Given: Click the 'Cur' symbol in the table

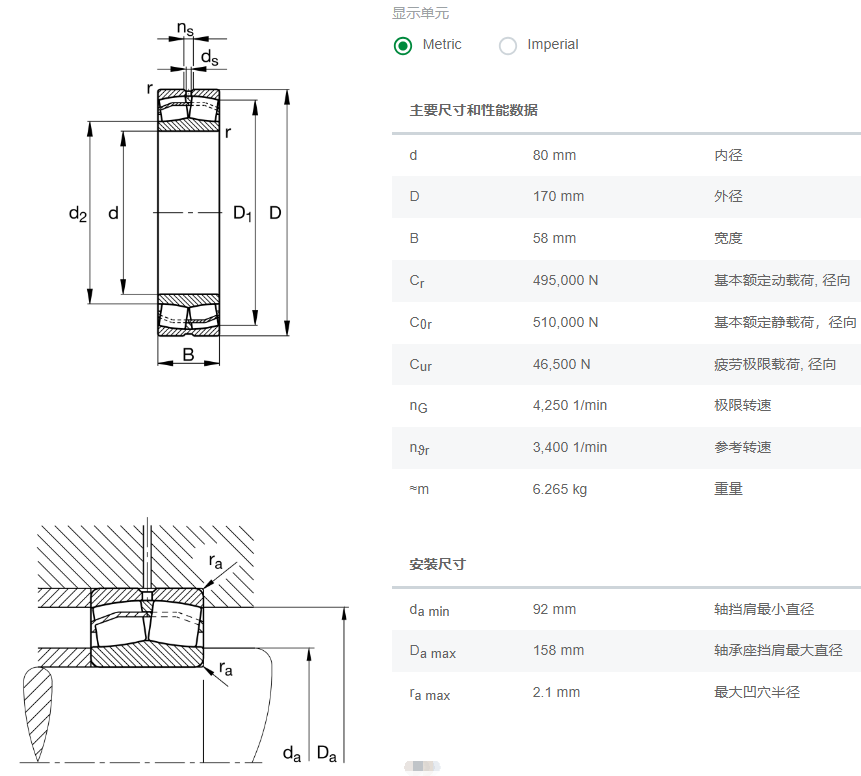Looking at the screenshot, I should point(421,365).
